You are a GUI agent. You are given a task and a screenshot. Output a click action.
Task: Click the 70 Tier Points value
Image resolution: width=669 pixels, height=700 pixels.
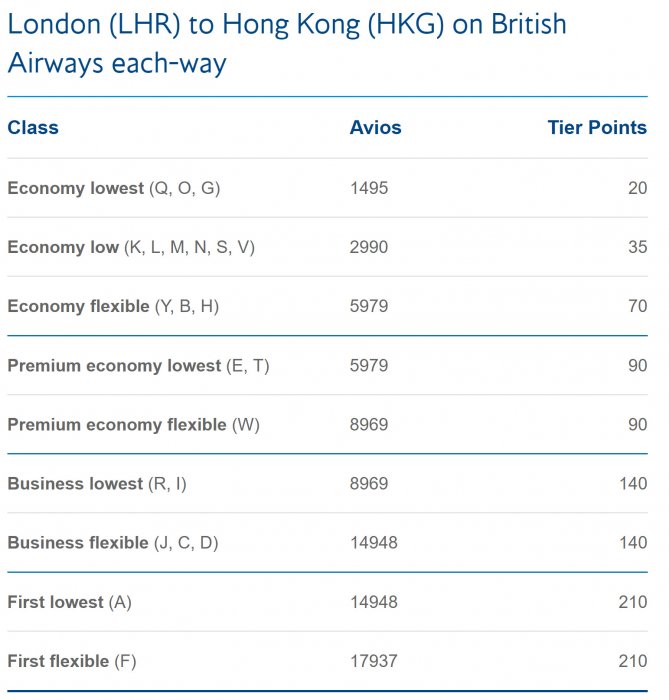(x=637, y=306)
